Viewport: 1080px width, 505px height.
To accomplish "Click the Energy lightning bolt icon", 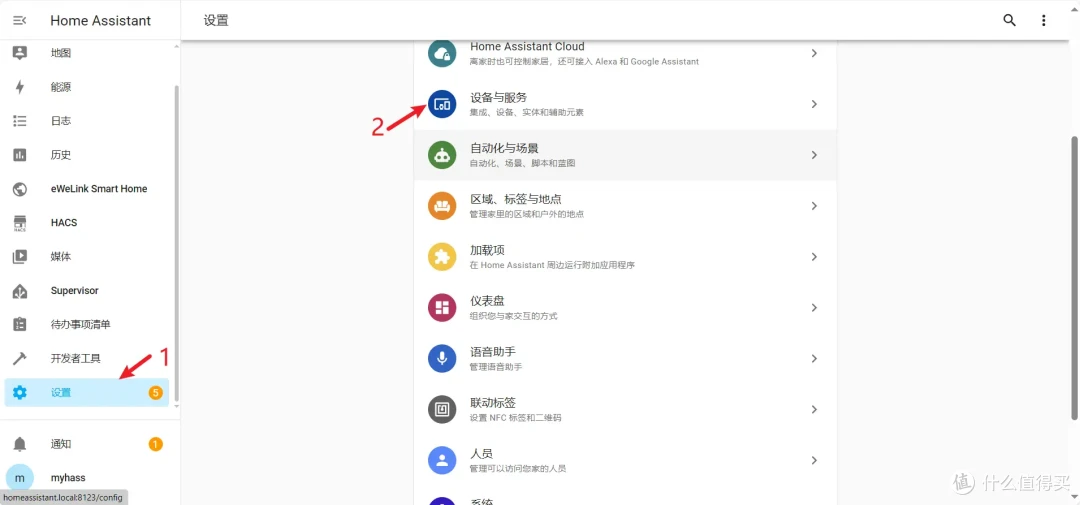I will coord(20,87).
